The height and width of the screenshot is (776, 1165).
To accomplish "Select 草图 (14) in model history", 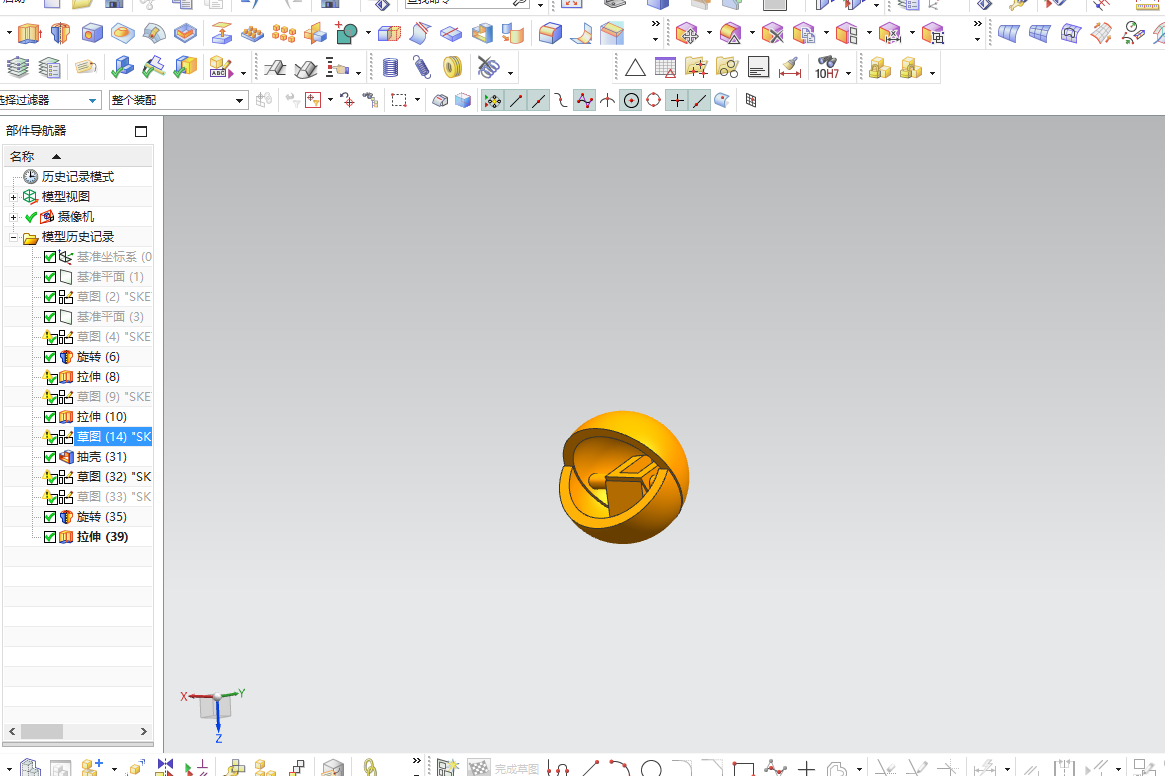I will tap(114, 437).
